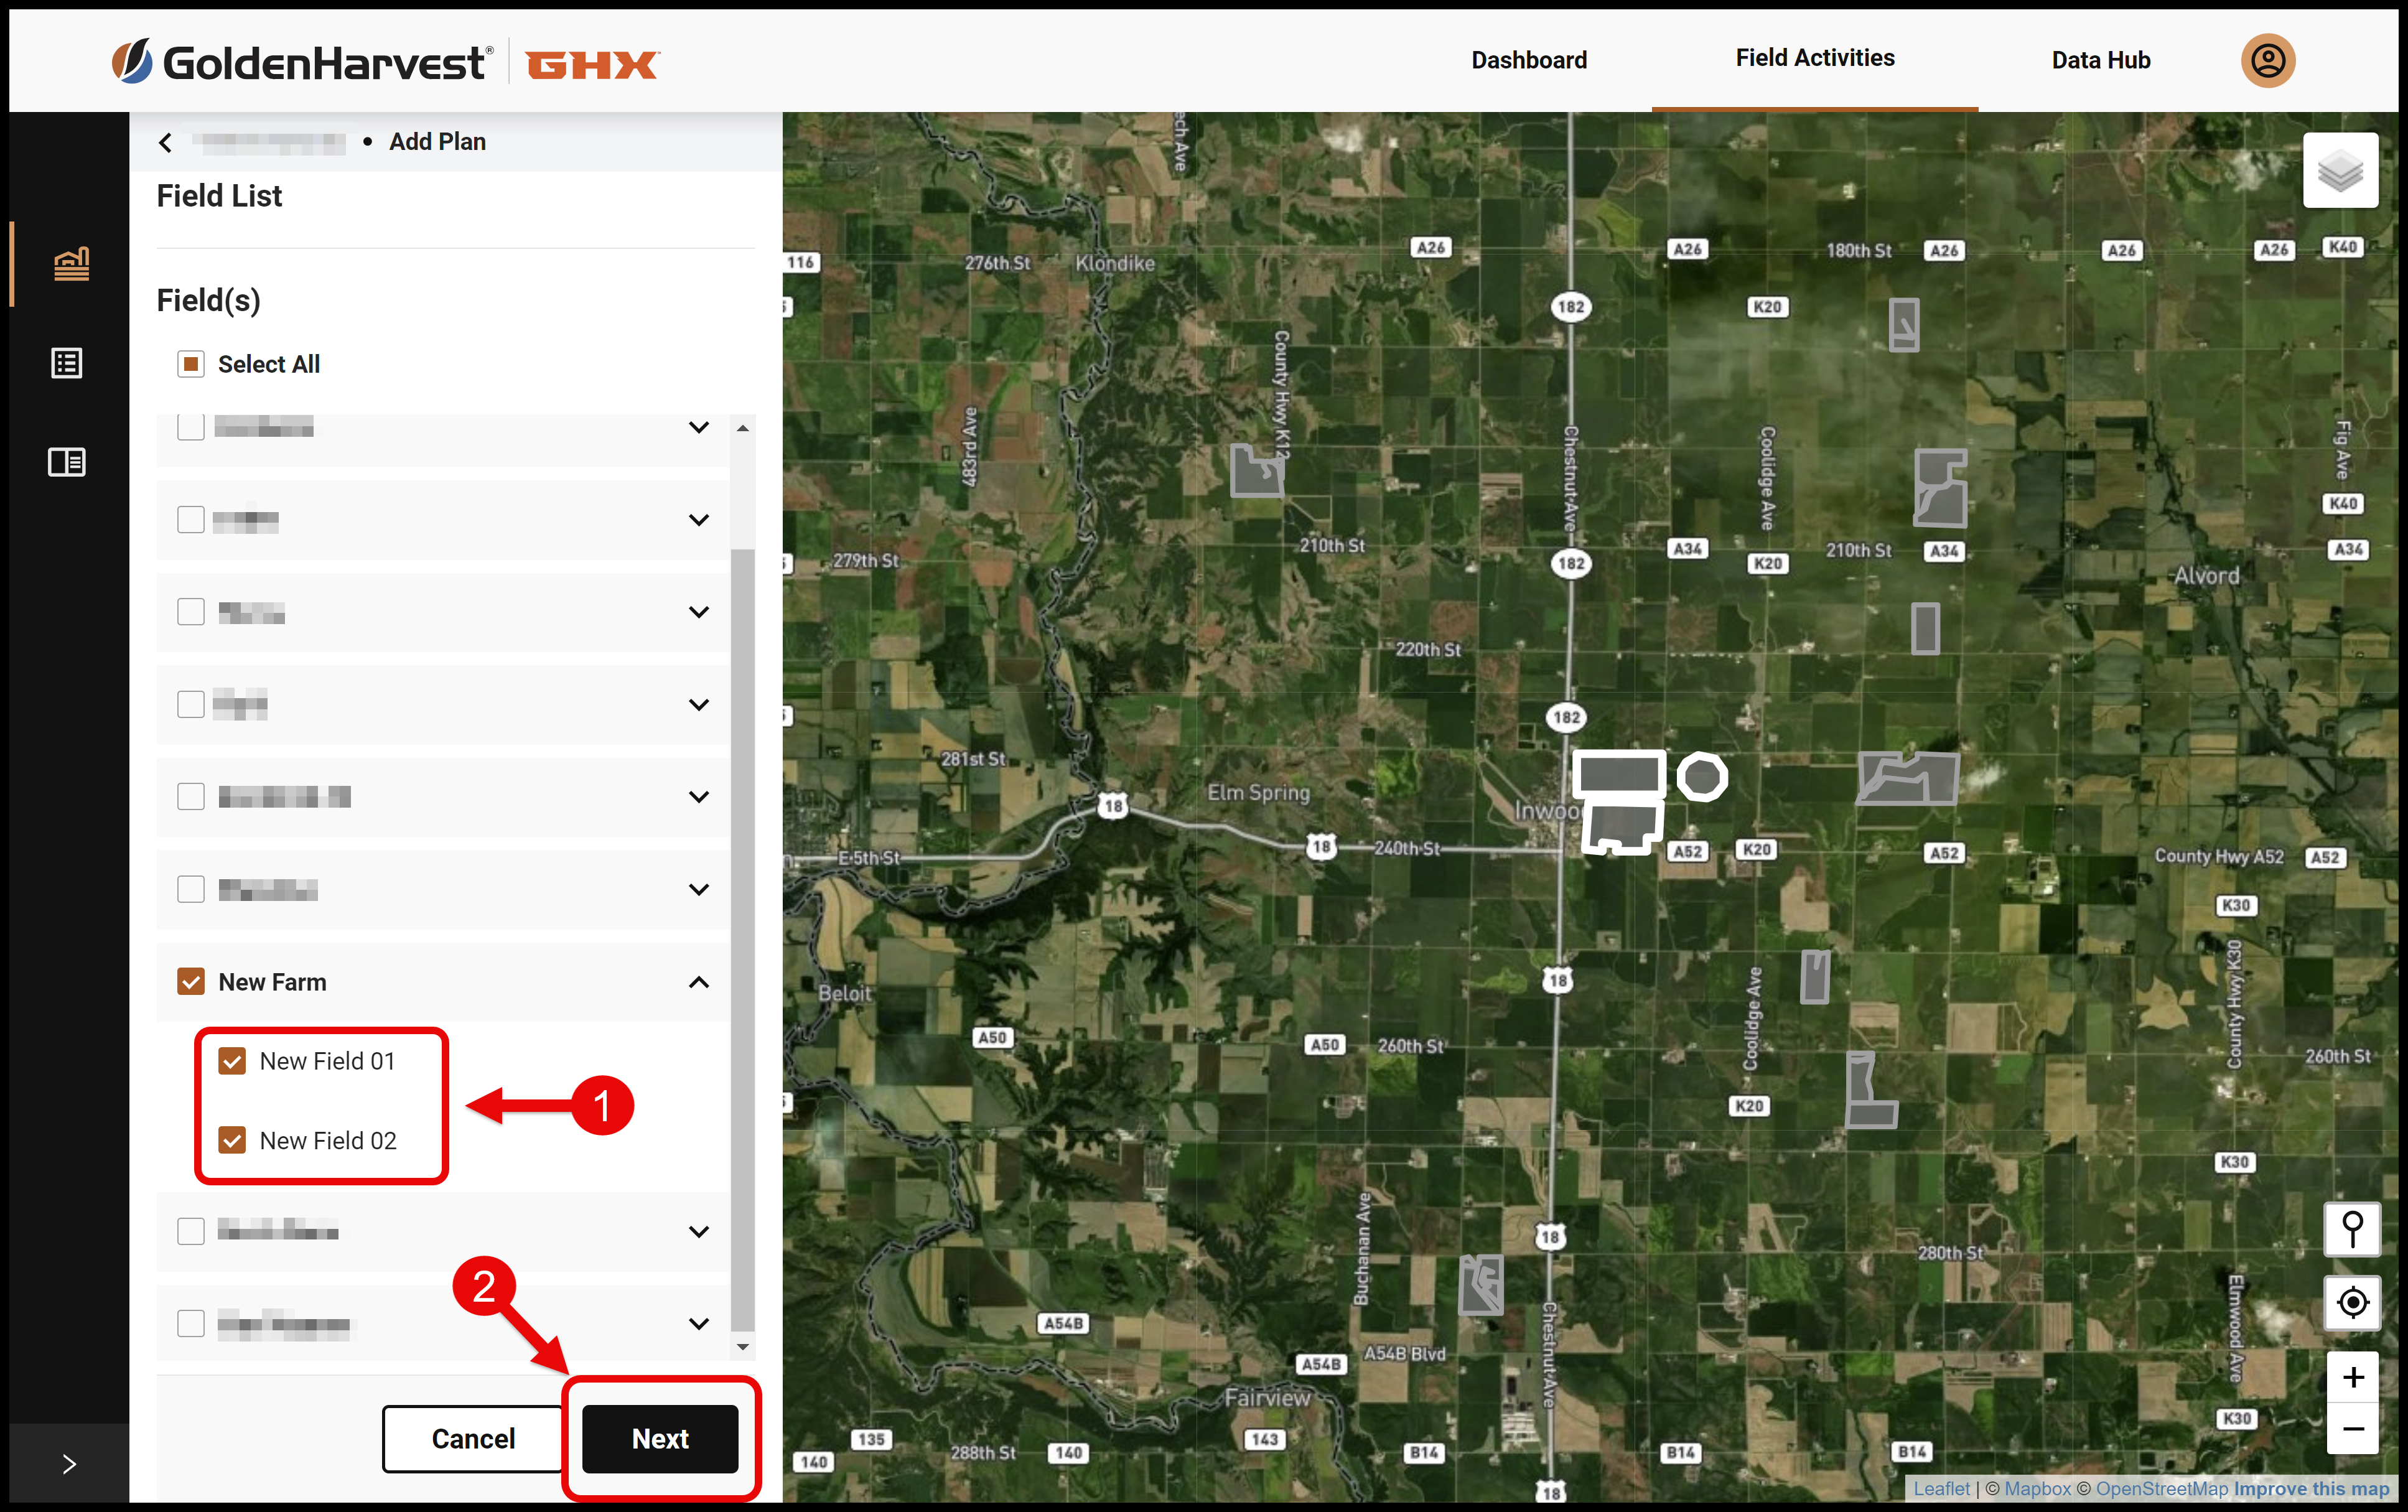
Task: Collapse the New Farm group
Action: tap(699, 982)
